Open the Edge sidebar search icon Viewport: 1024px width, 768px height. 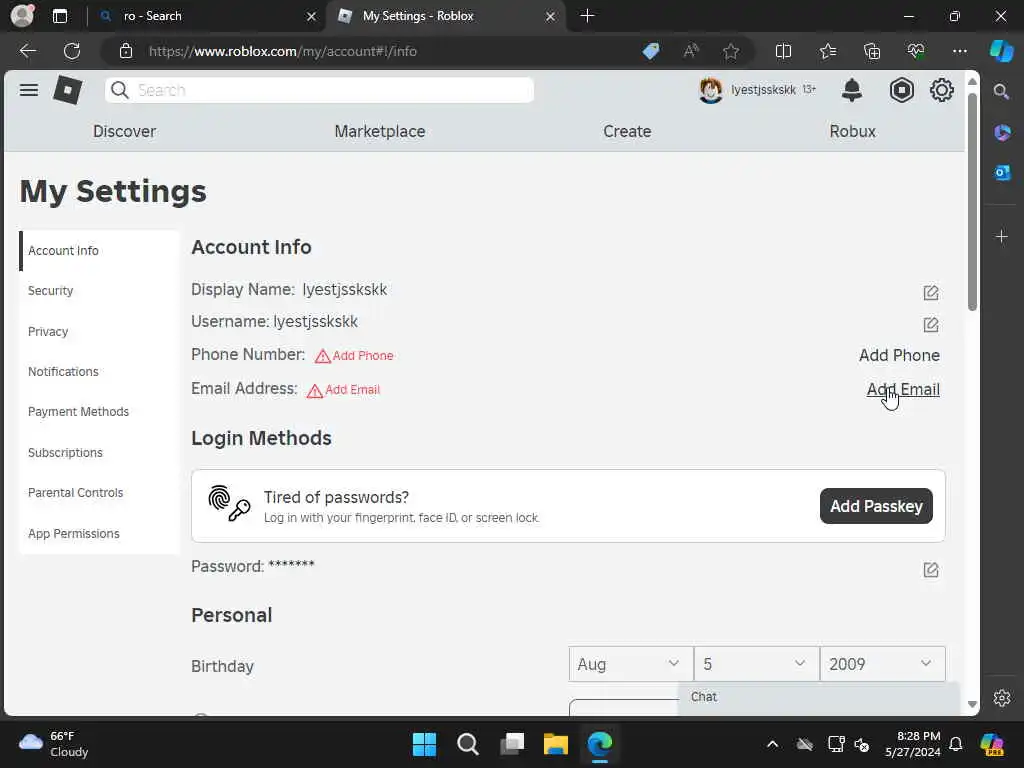click(1001, 91)
